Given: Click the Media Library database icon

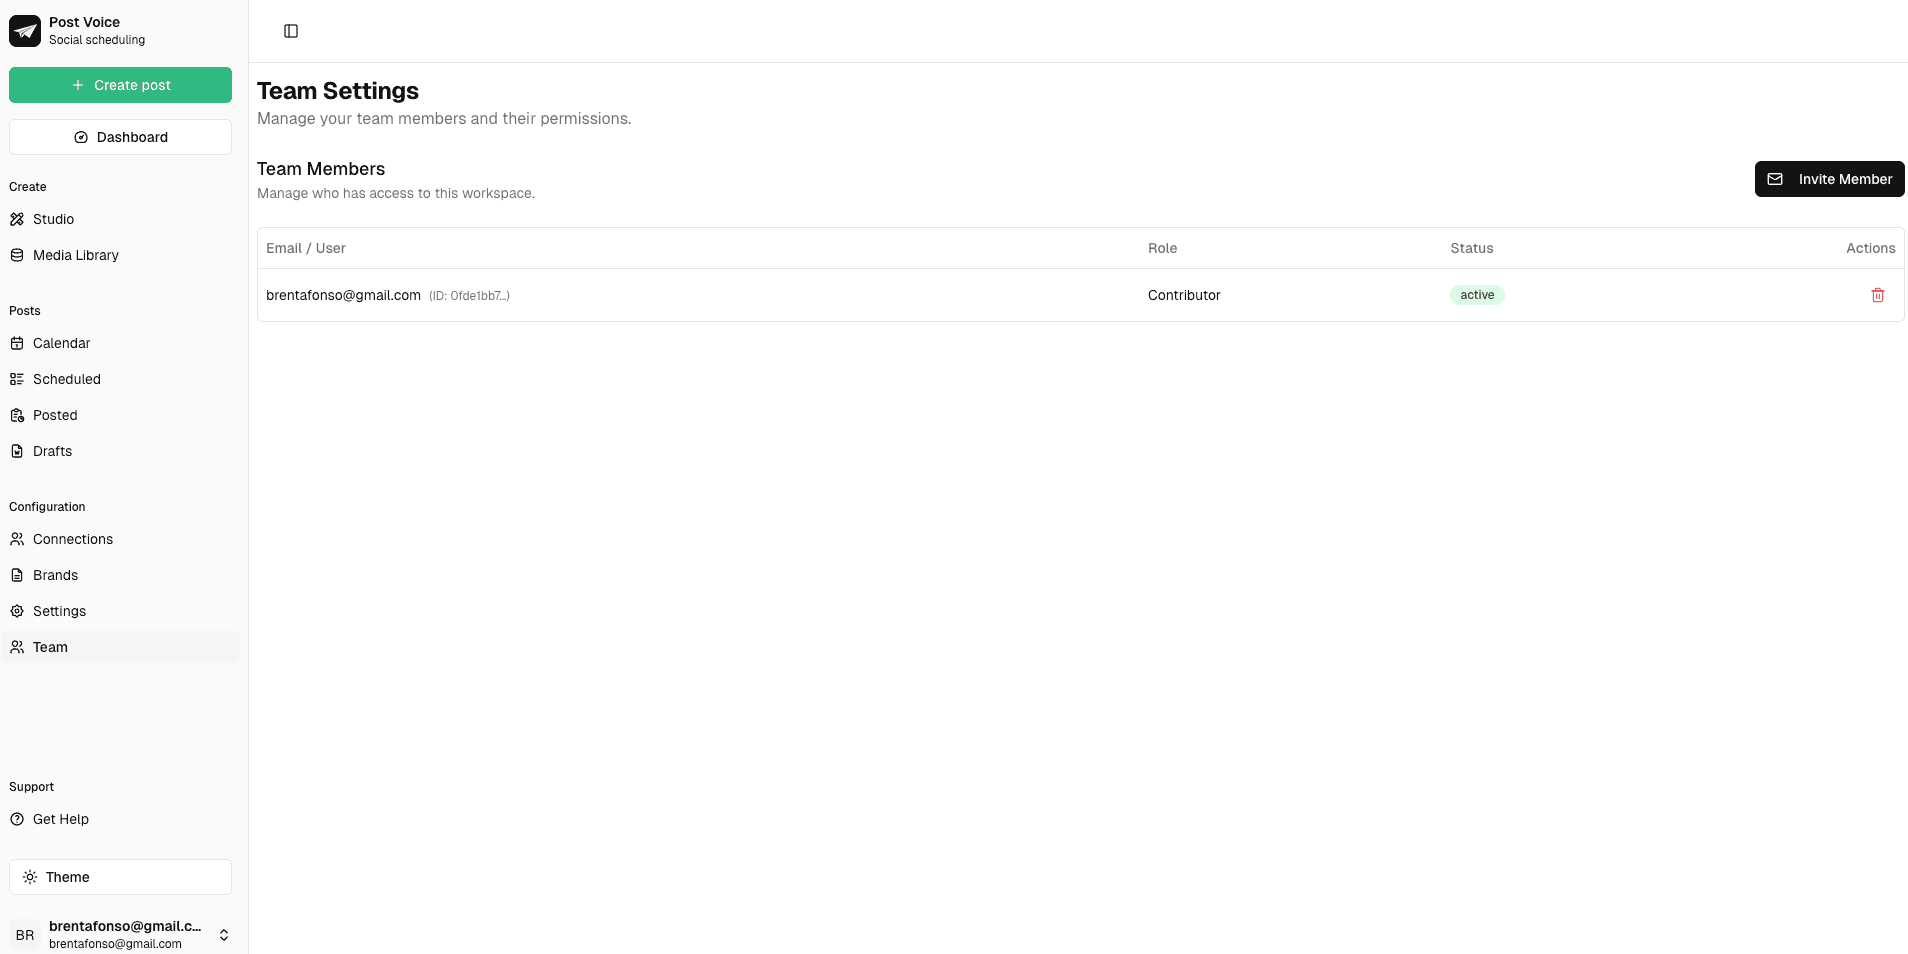Looking at the screenshot, I should point(17,255).
